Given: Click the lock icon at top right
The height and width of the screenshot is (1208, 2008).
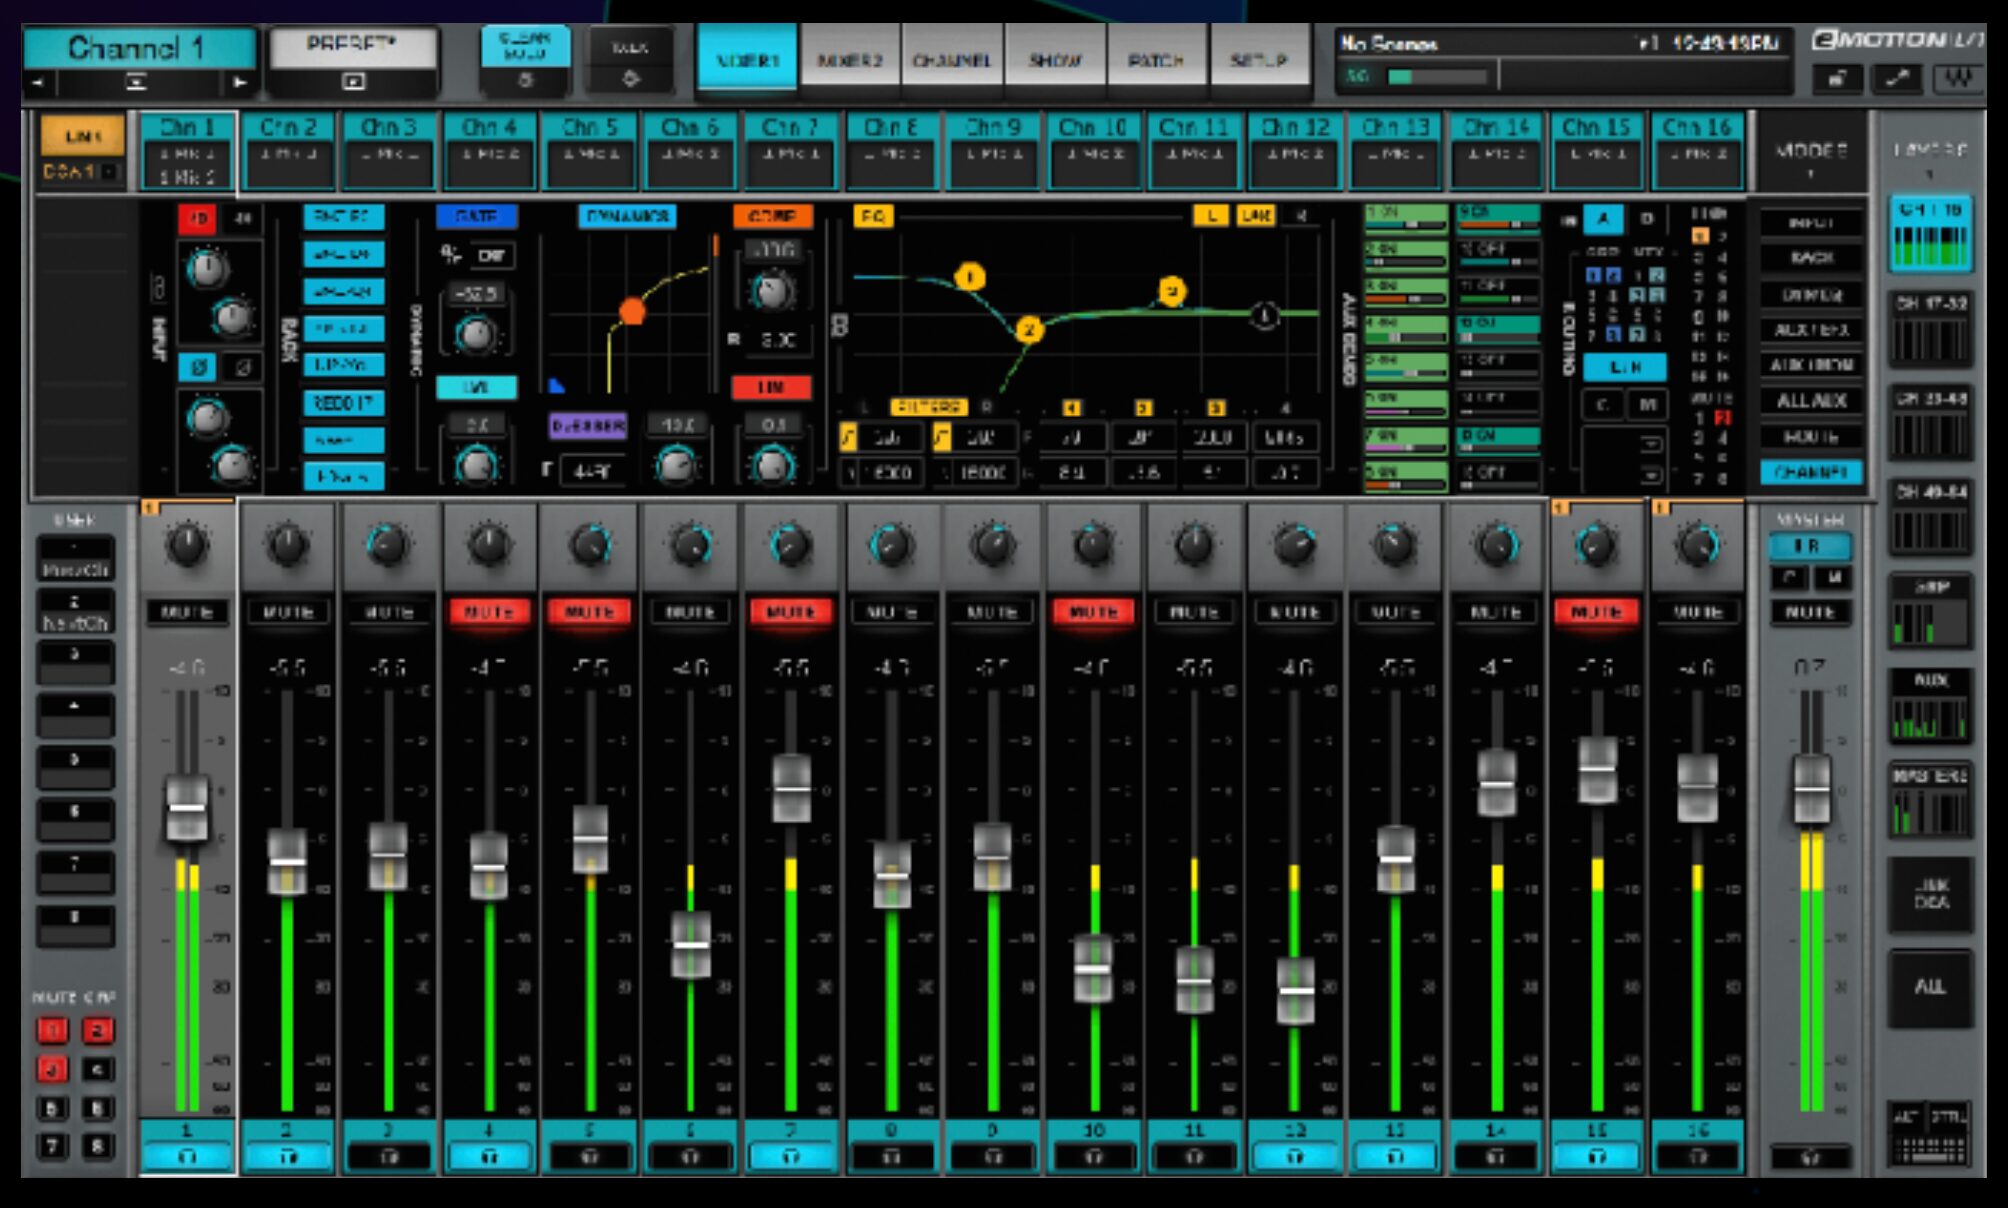Looking at the screenshot, I should click(1838, 78).
